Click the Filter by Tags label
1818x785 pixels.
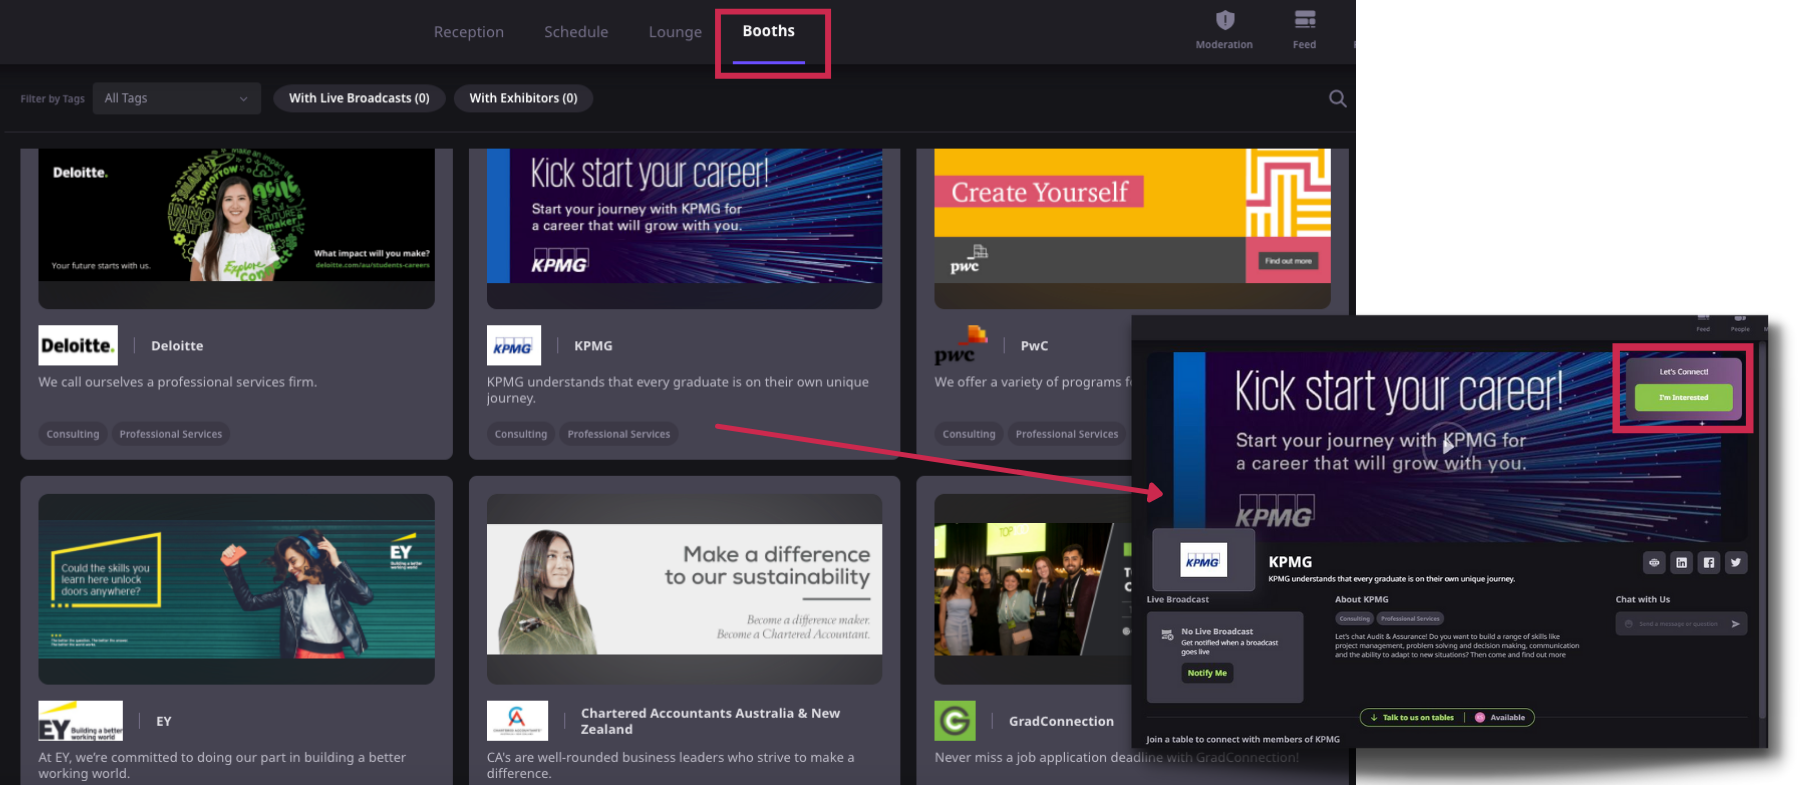click(x=52, y=99)
